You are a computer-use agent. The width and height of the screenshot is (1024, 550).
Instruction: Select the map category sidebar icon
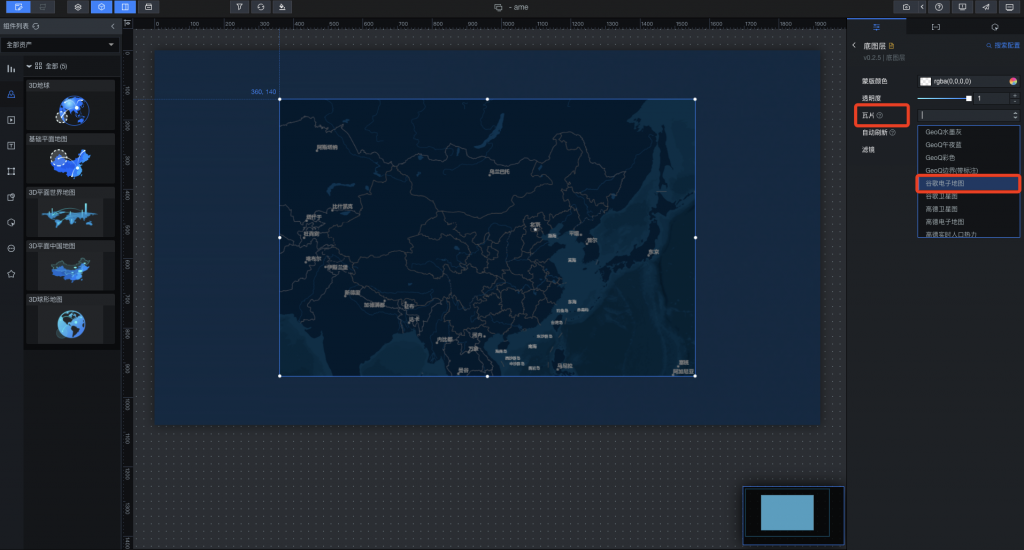click(x=11, y=94)
